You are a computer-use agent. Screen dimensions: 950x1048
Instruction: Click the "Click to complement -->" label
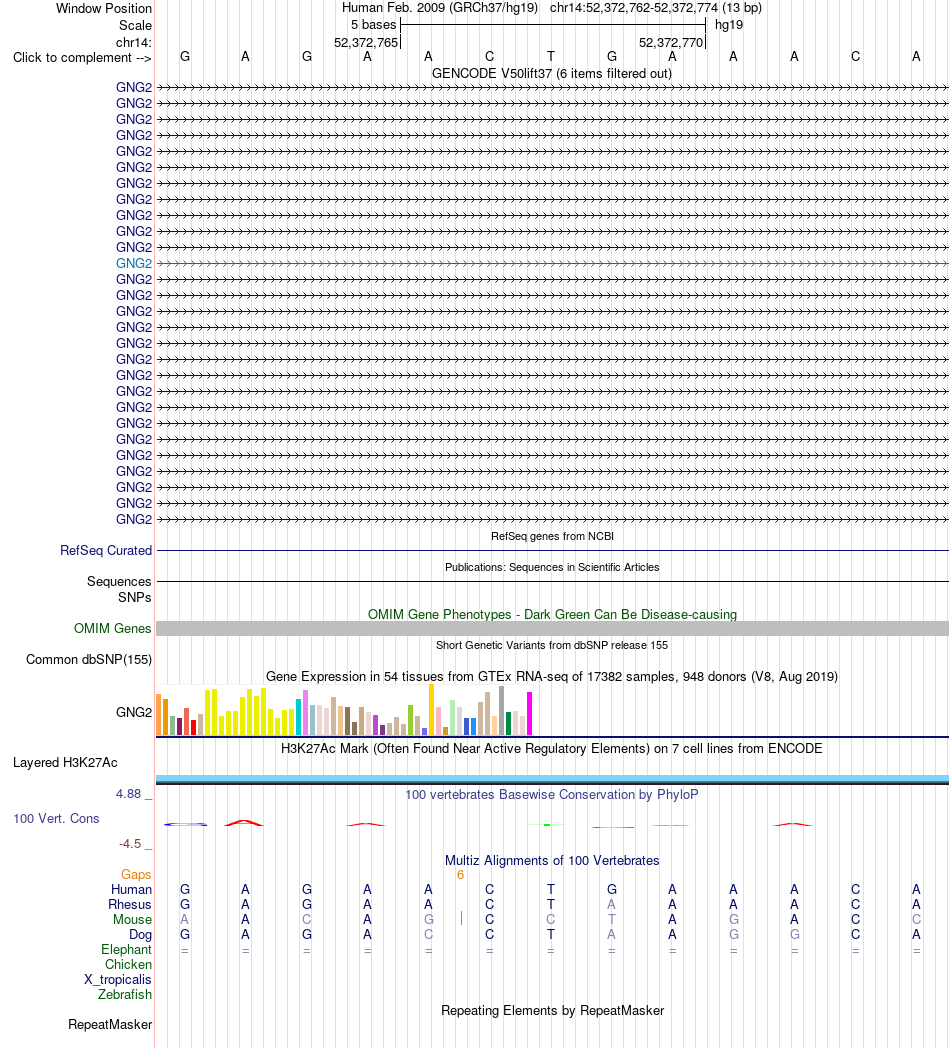(82, 57)
